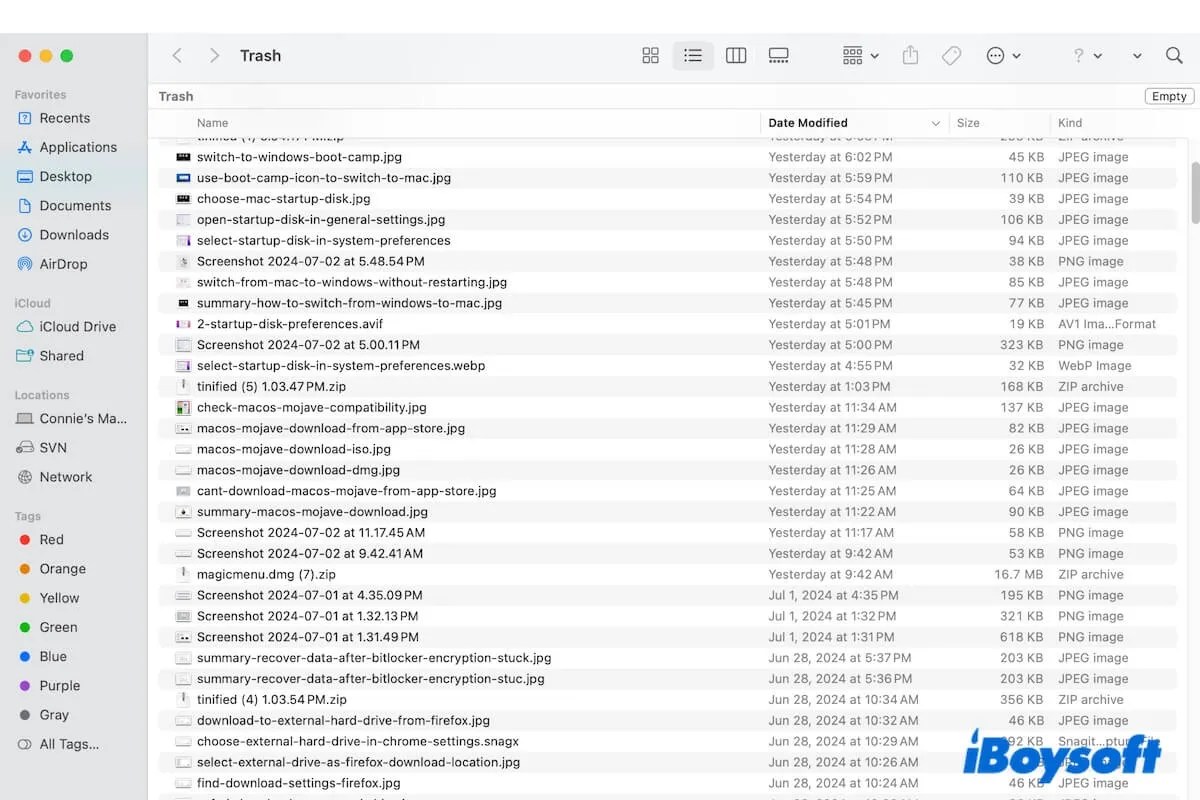Open the item grouping dropdown
This screenshot has width=1200, height=800.
pos(858,55)
